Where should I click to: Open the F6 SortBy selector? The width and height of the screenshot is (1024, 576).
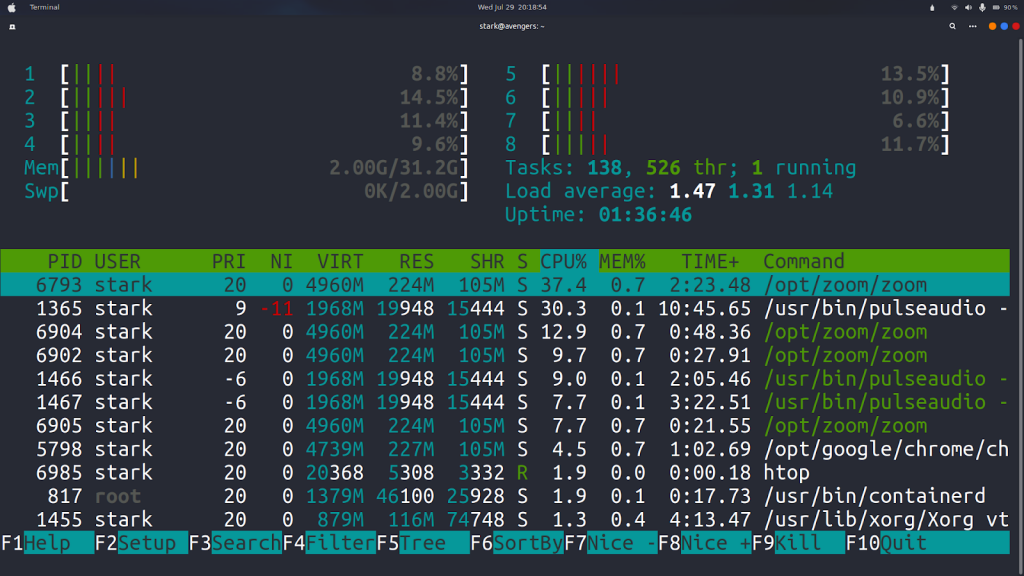coord(517,543)
